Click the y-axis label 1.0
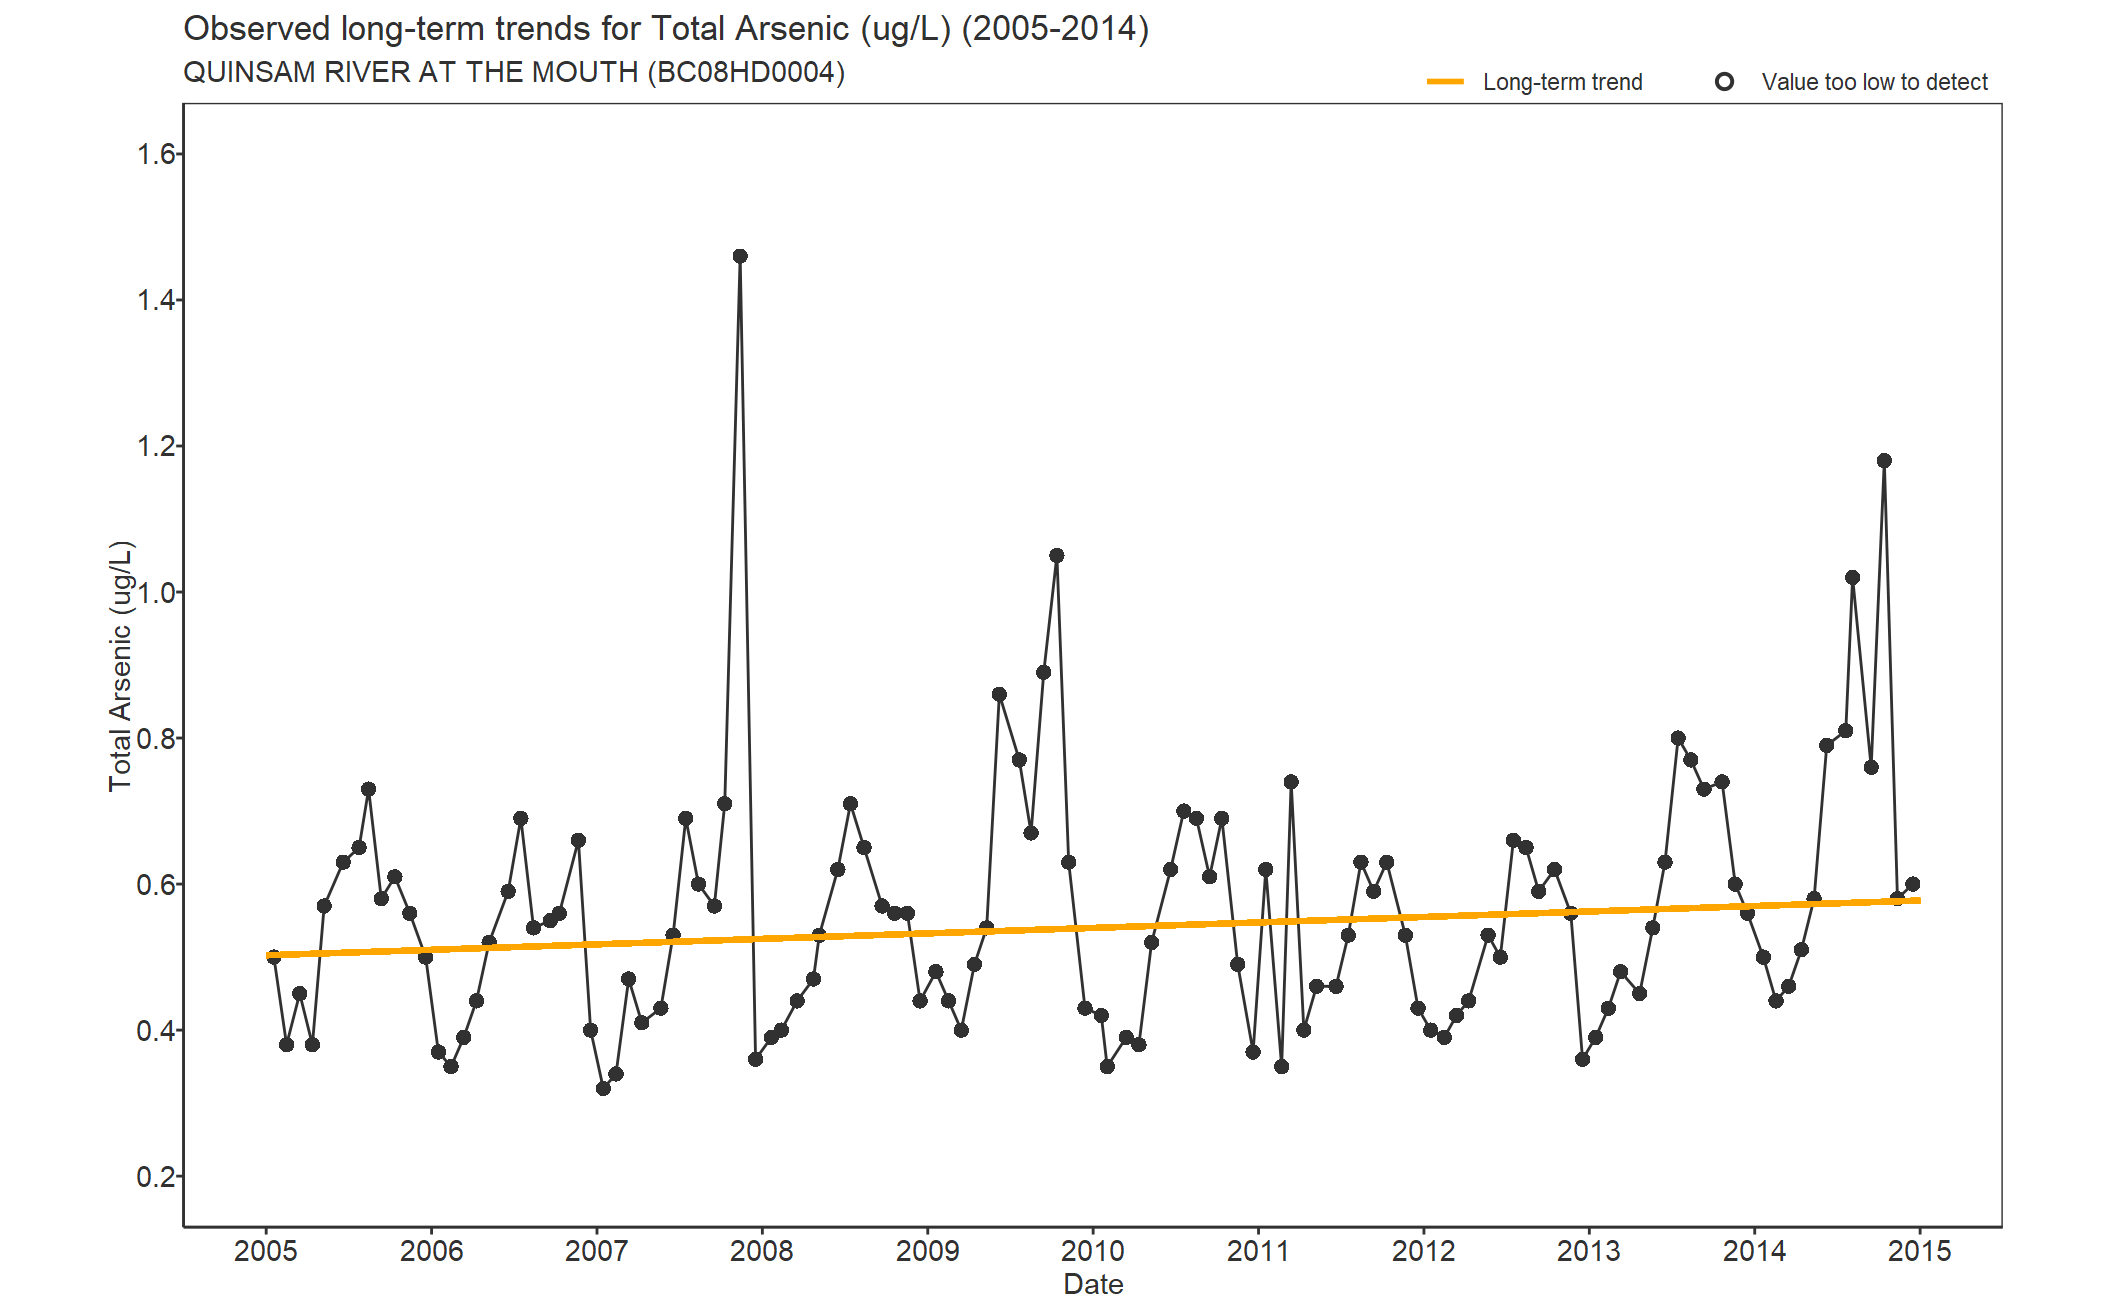The image size is (2112, 1309). point(156,592)
